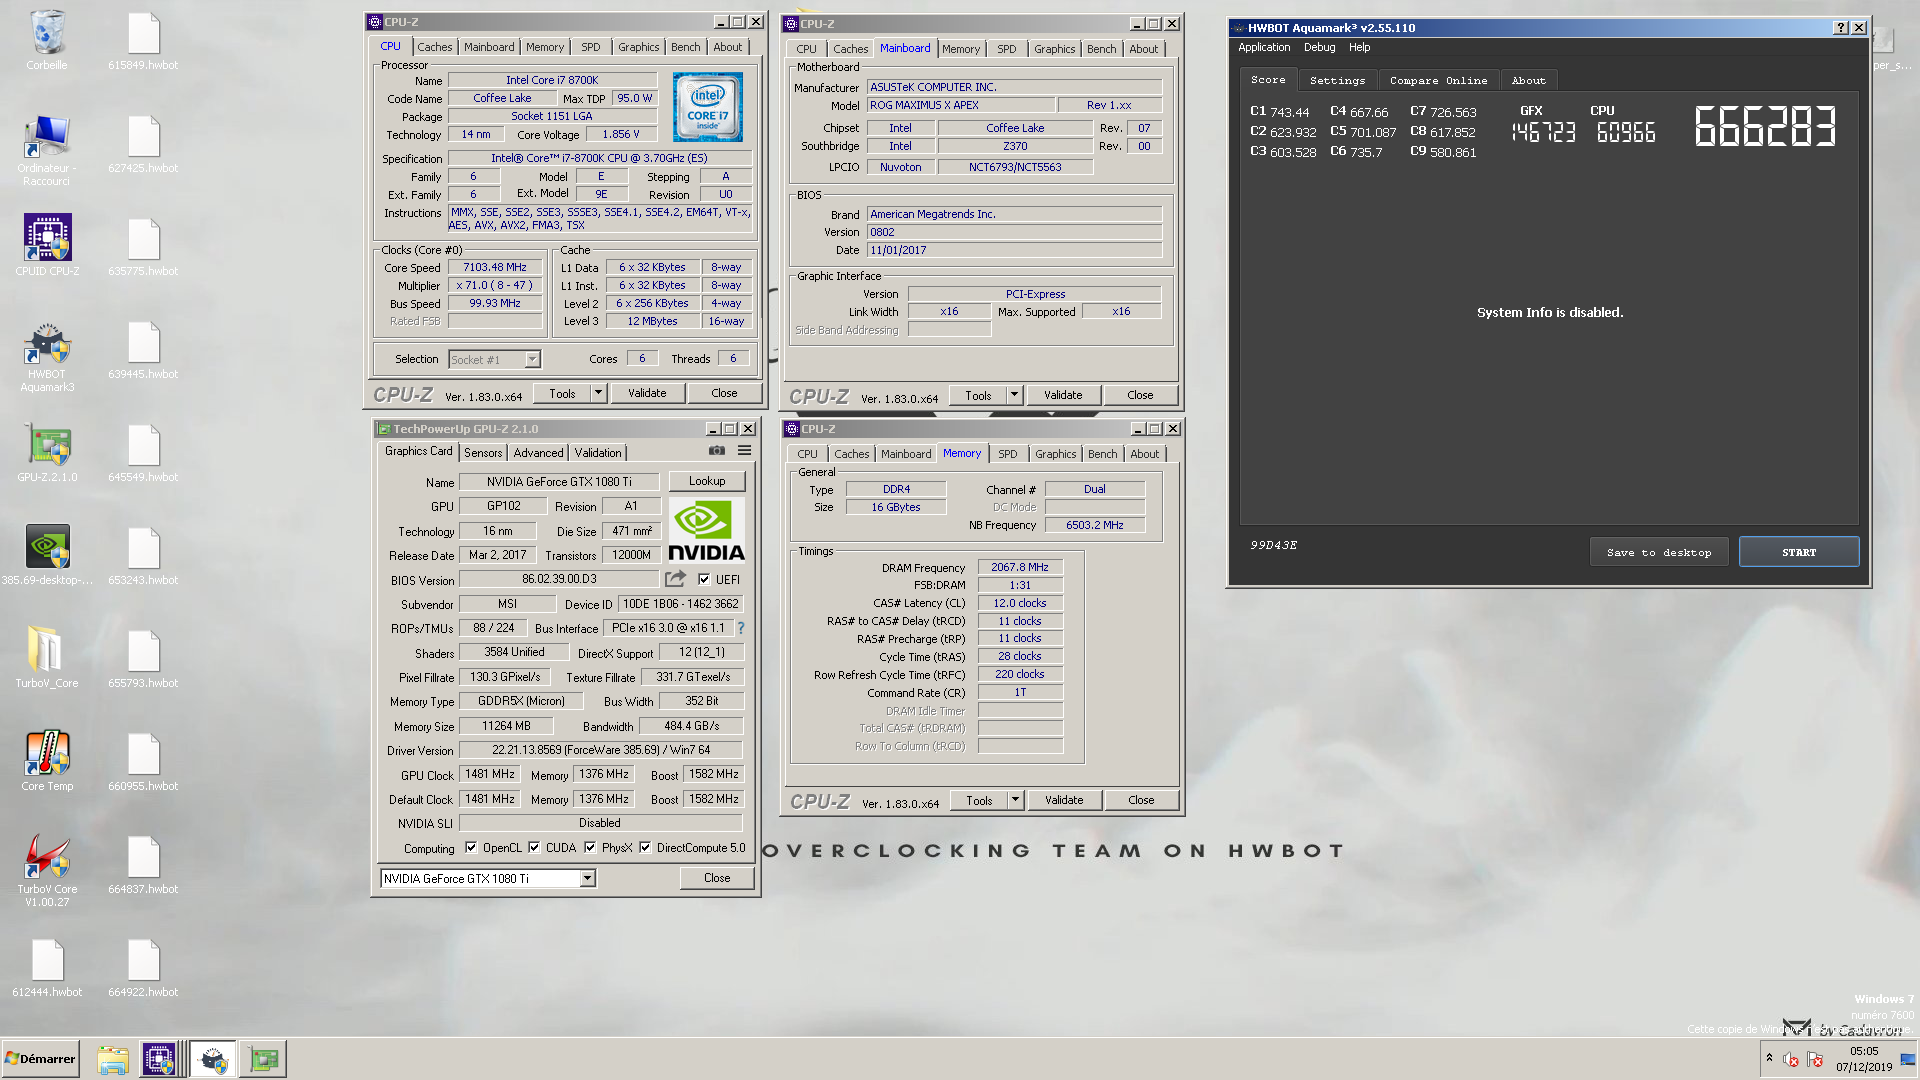Toggle the PhysX computing checkbox
Viewport: 1920px width, 1080px height.
point(590,847)
